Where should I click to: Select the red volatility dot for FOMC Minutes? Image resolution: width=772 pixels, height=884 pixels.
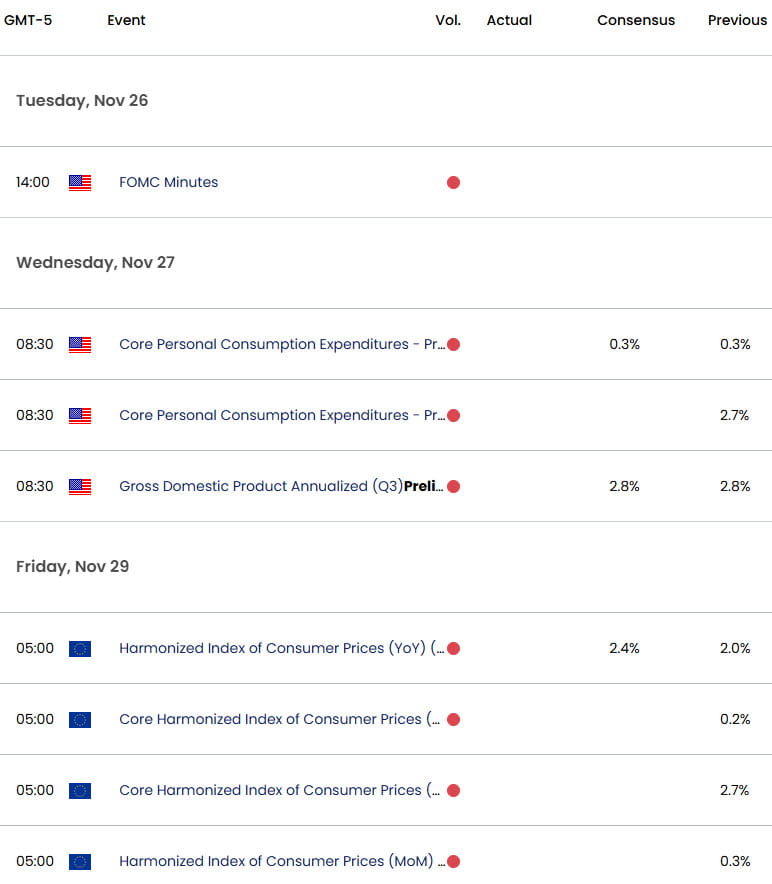pyautogui.click(x=453, y=182)
